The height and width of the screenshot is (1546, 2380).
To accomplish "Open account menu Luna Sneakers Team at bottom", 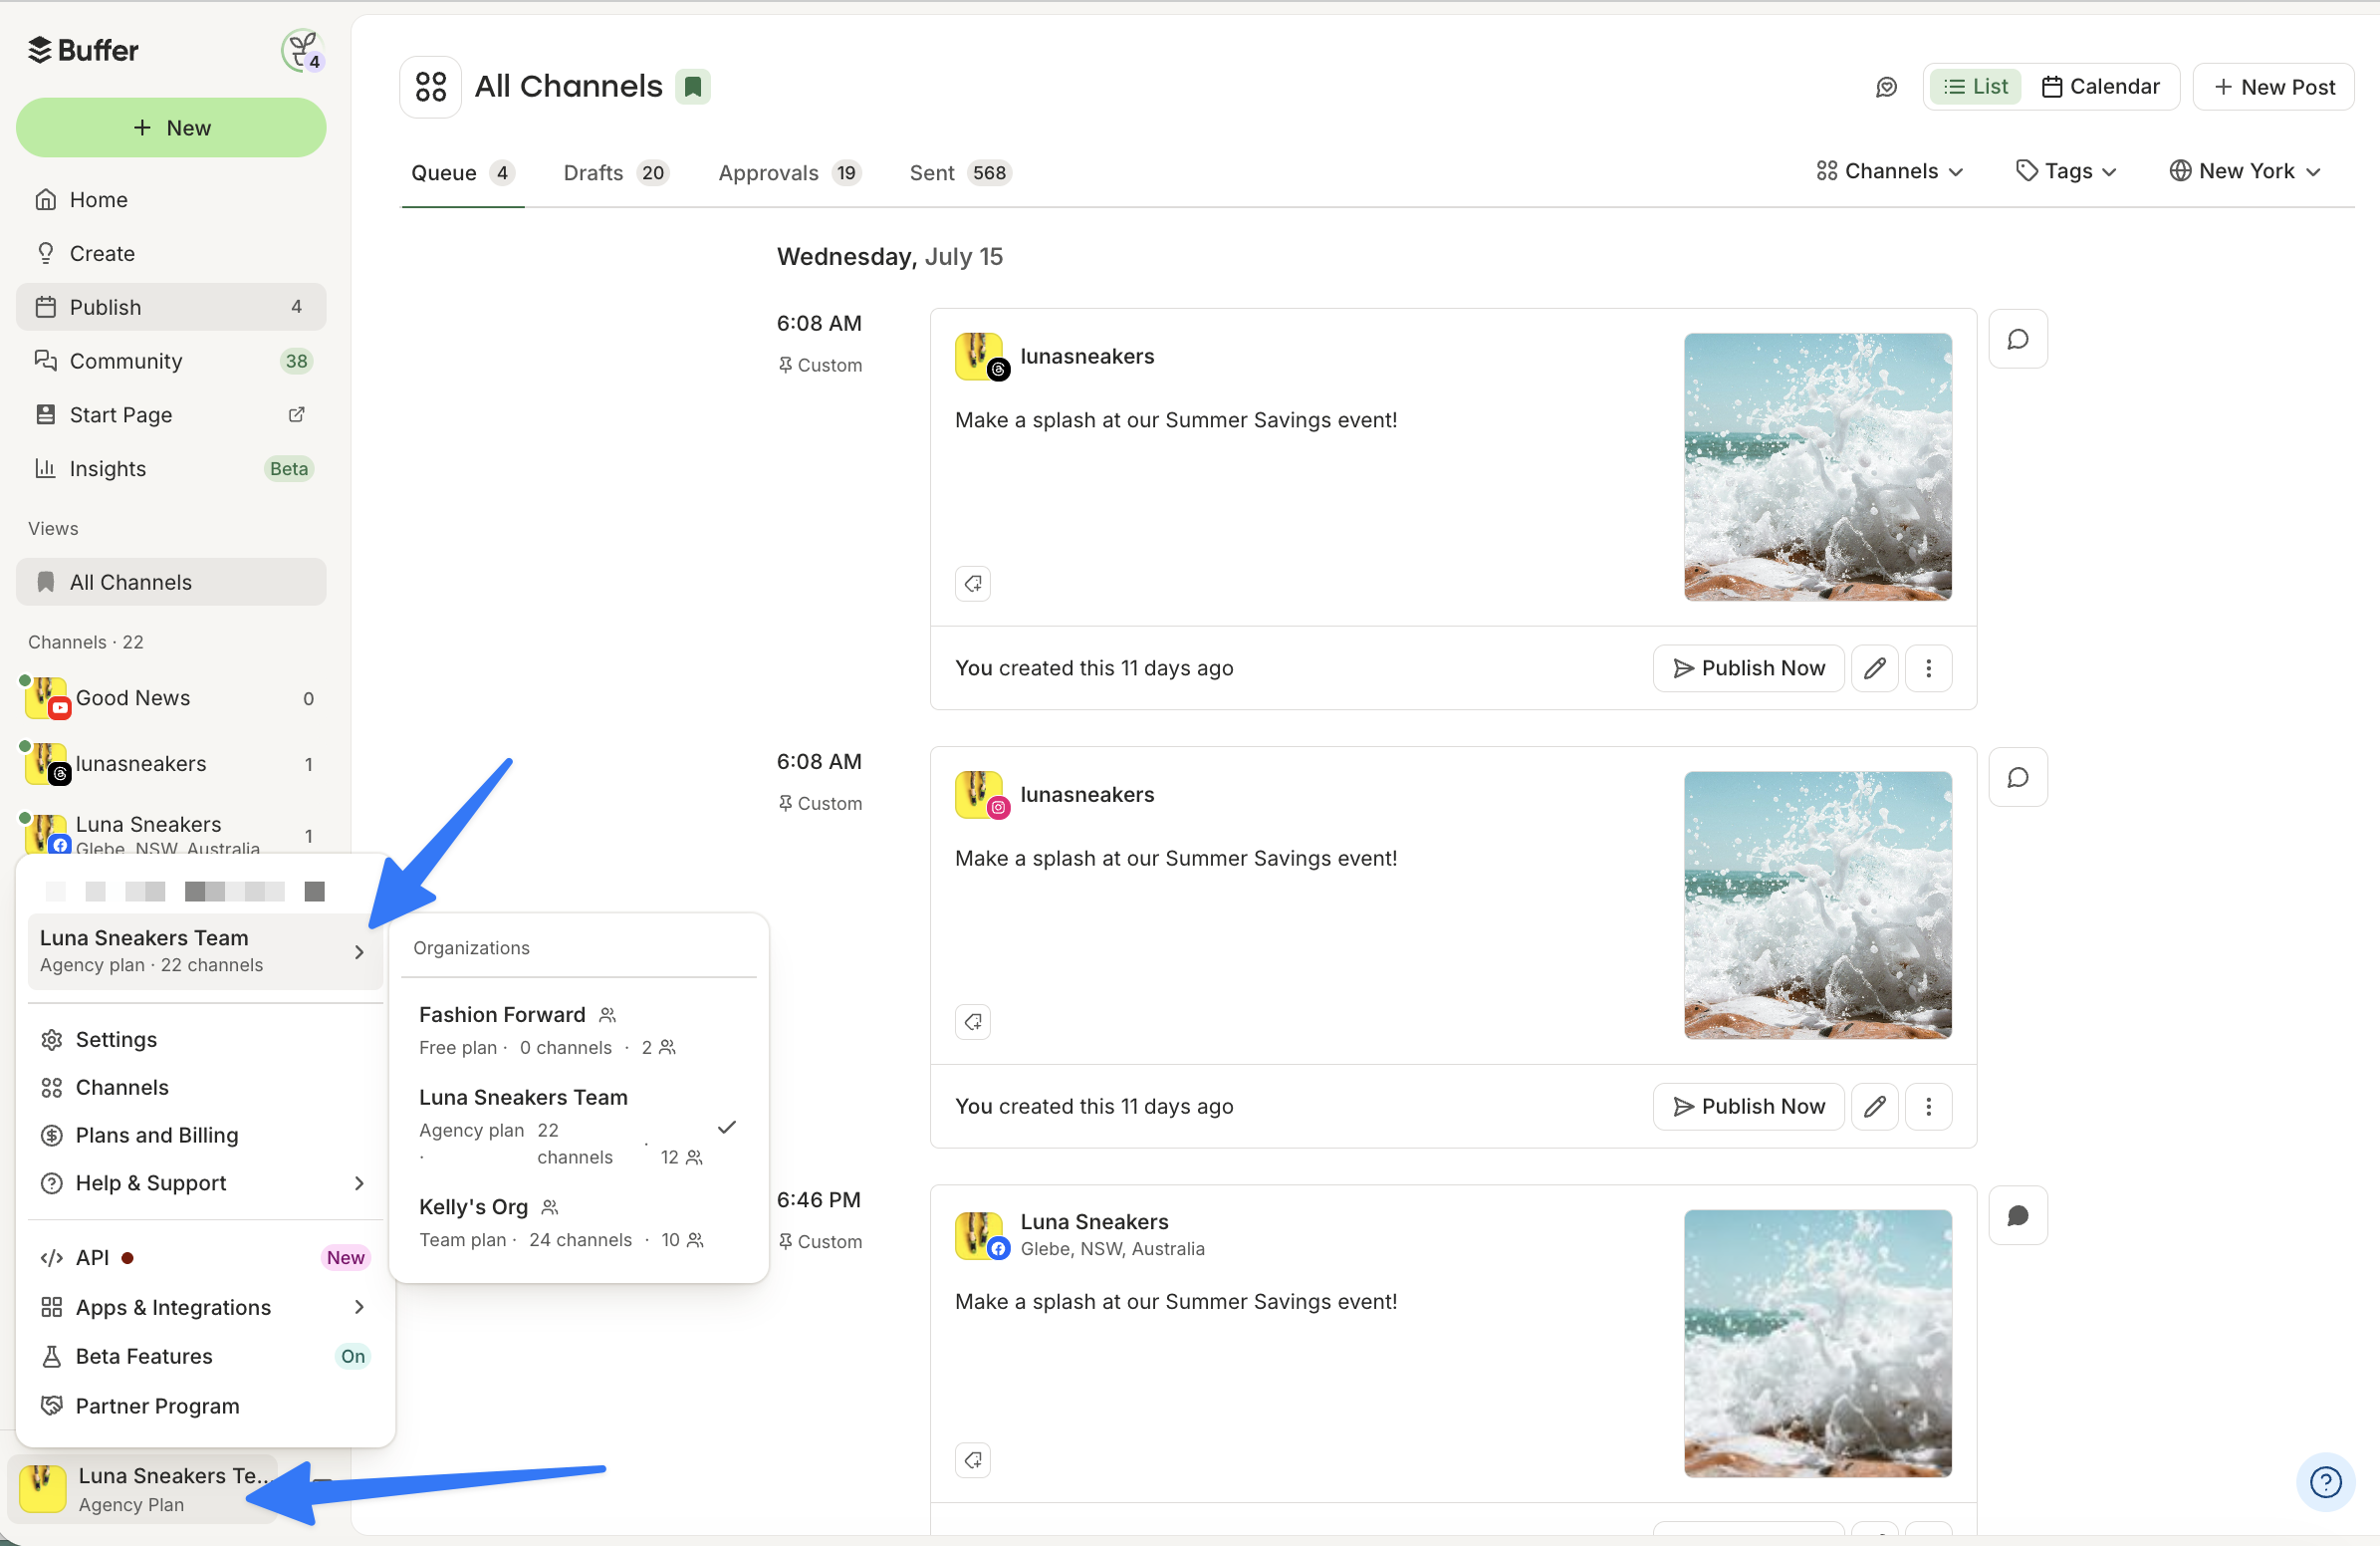I will (145, 1489).
